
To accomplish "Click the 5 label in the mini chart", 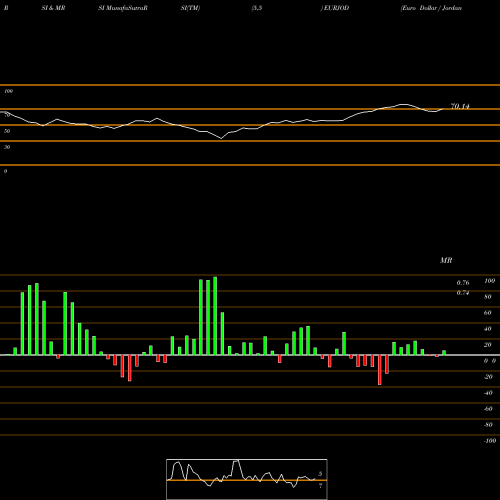I will pyautogui.click(x=320, y=474).
